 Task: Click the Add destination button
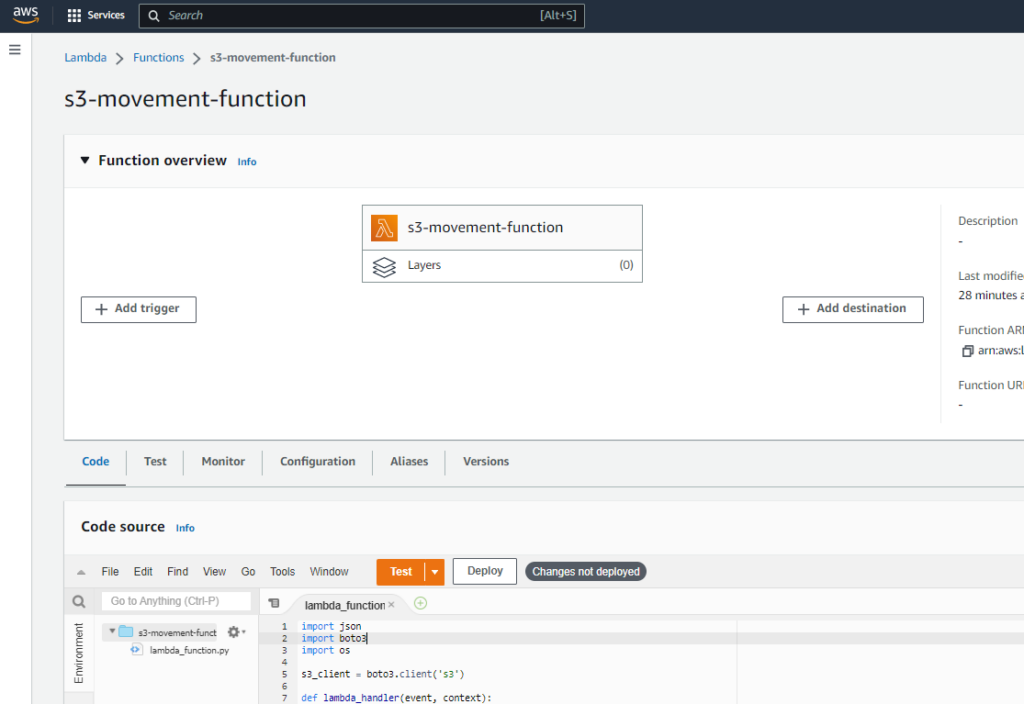(852, 309)
